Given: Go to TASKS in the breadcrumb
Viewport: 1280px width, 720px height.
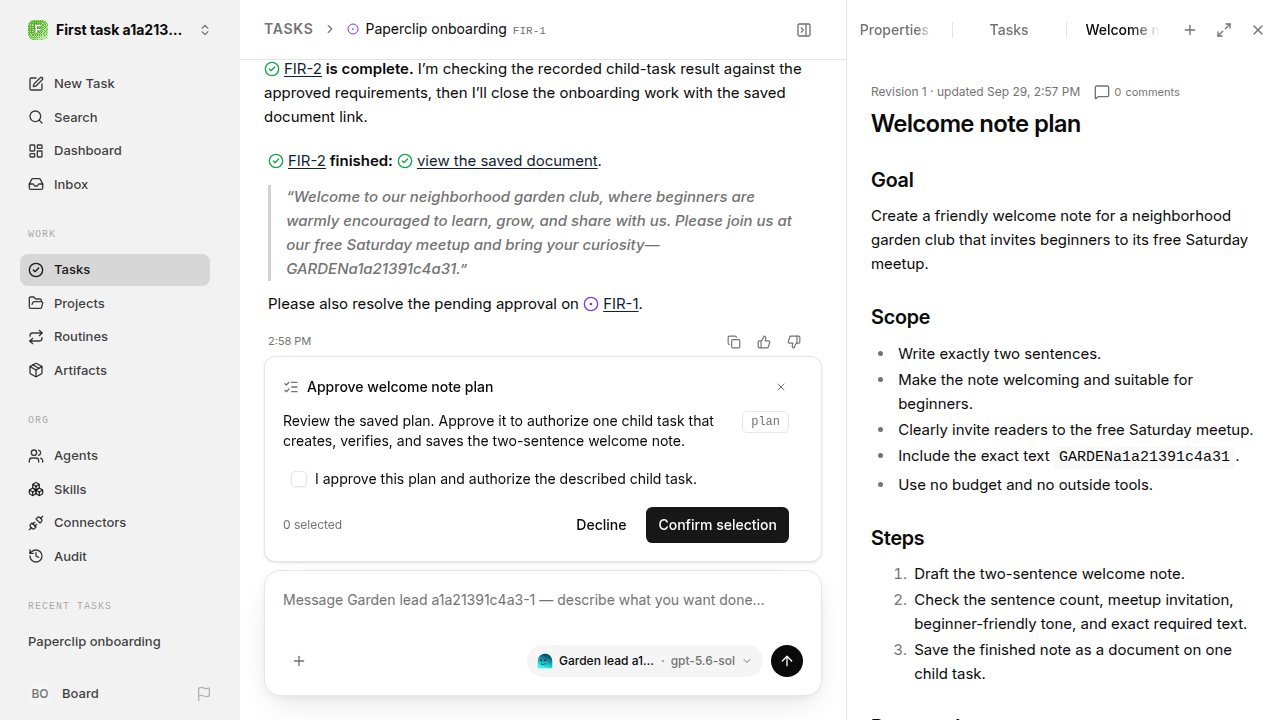Looking at the screenshot, I should pyautogui.click(x=288, y=30).
